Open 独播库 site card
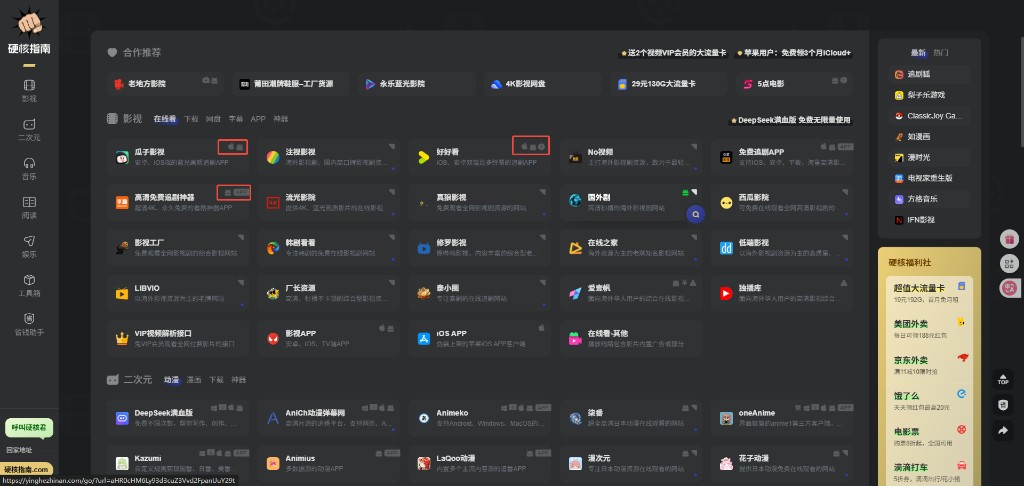The width and height of the screenshot is (1024, 486). [782, 293]
